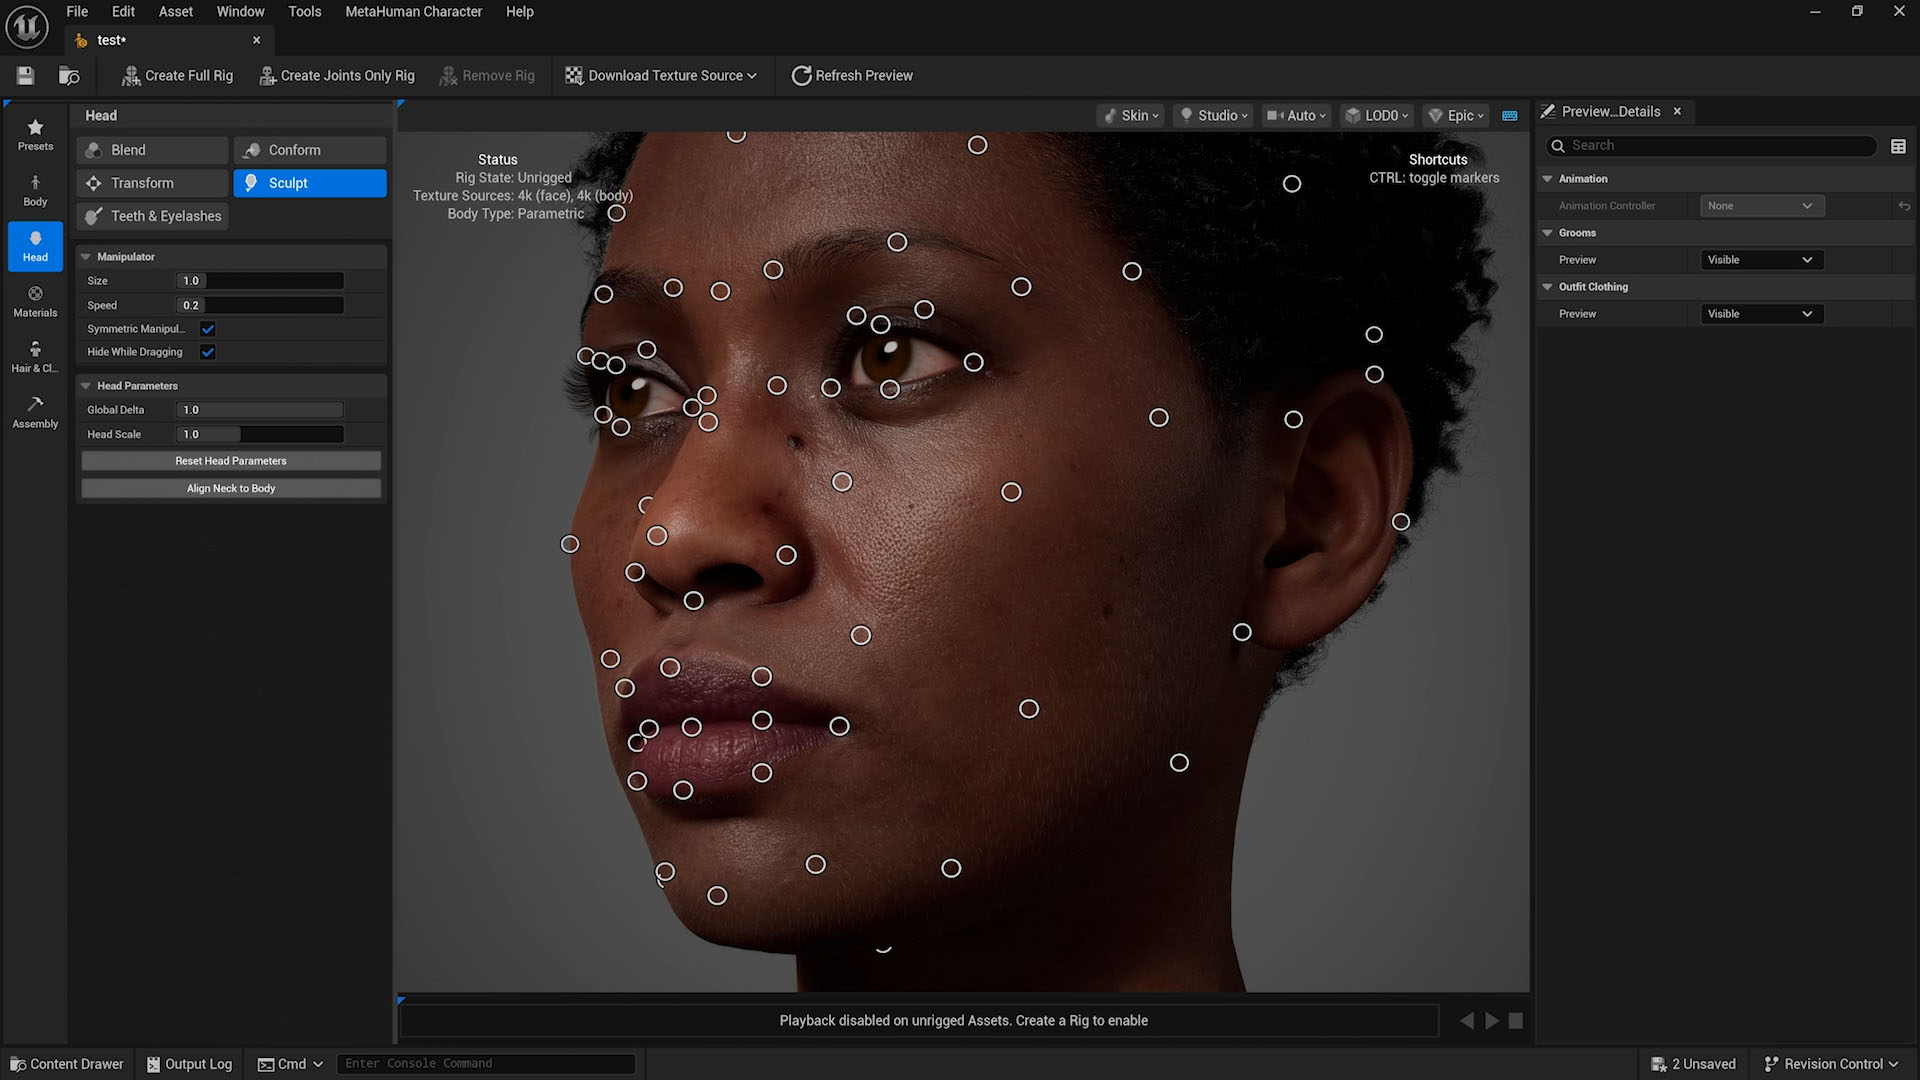Toggle the viewport keyboard shortcuts icon

pos(1510,116)
